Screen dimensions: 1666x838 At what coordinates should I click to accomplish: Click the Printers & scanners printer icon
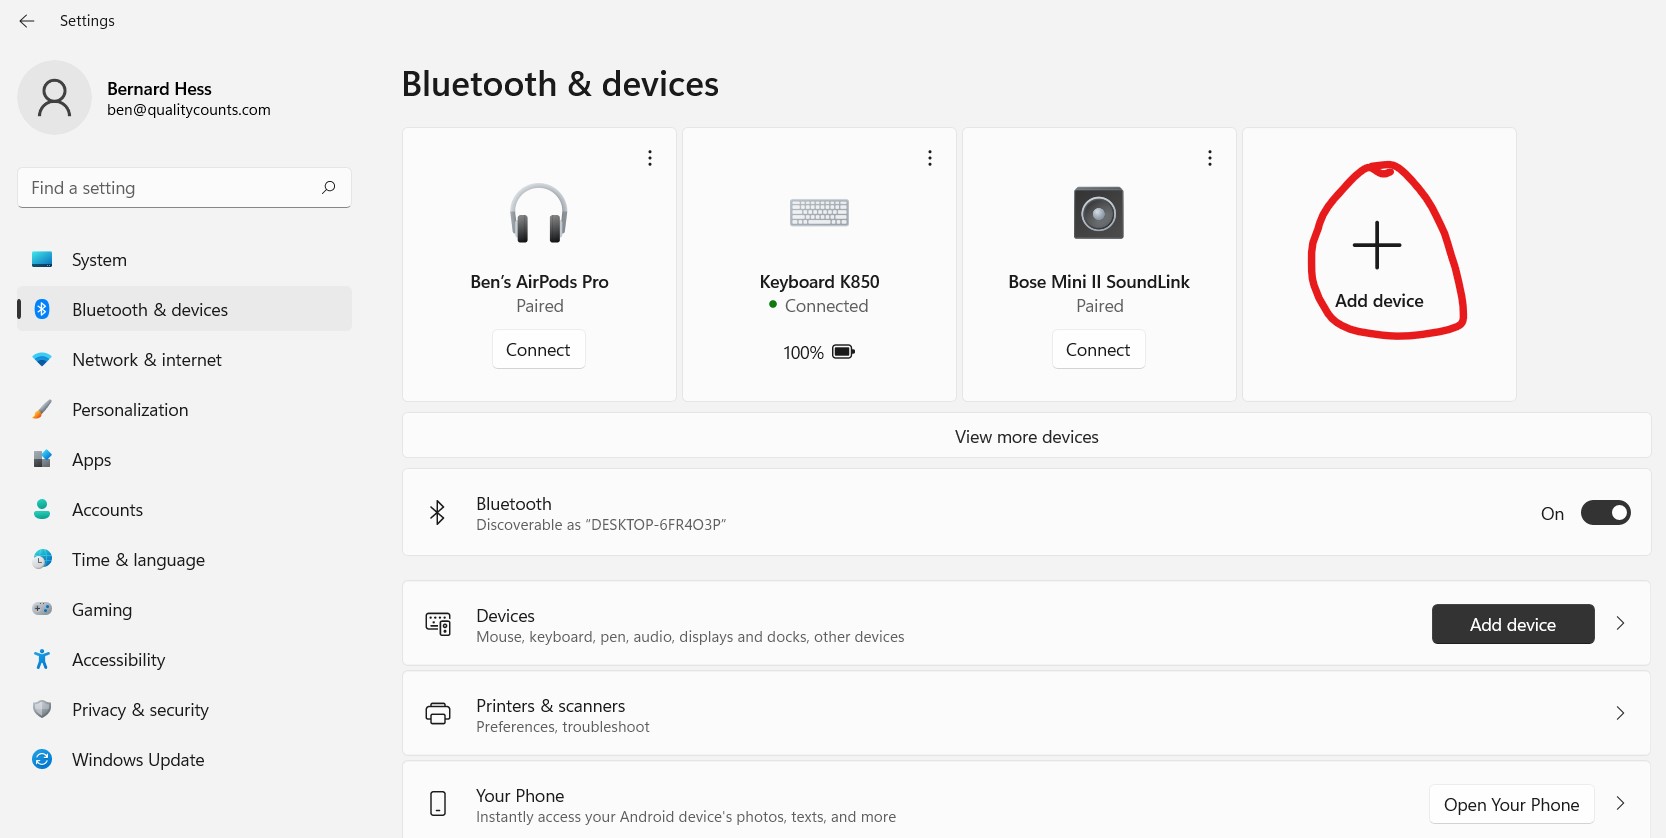click(x=438, y=714)
